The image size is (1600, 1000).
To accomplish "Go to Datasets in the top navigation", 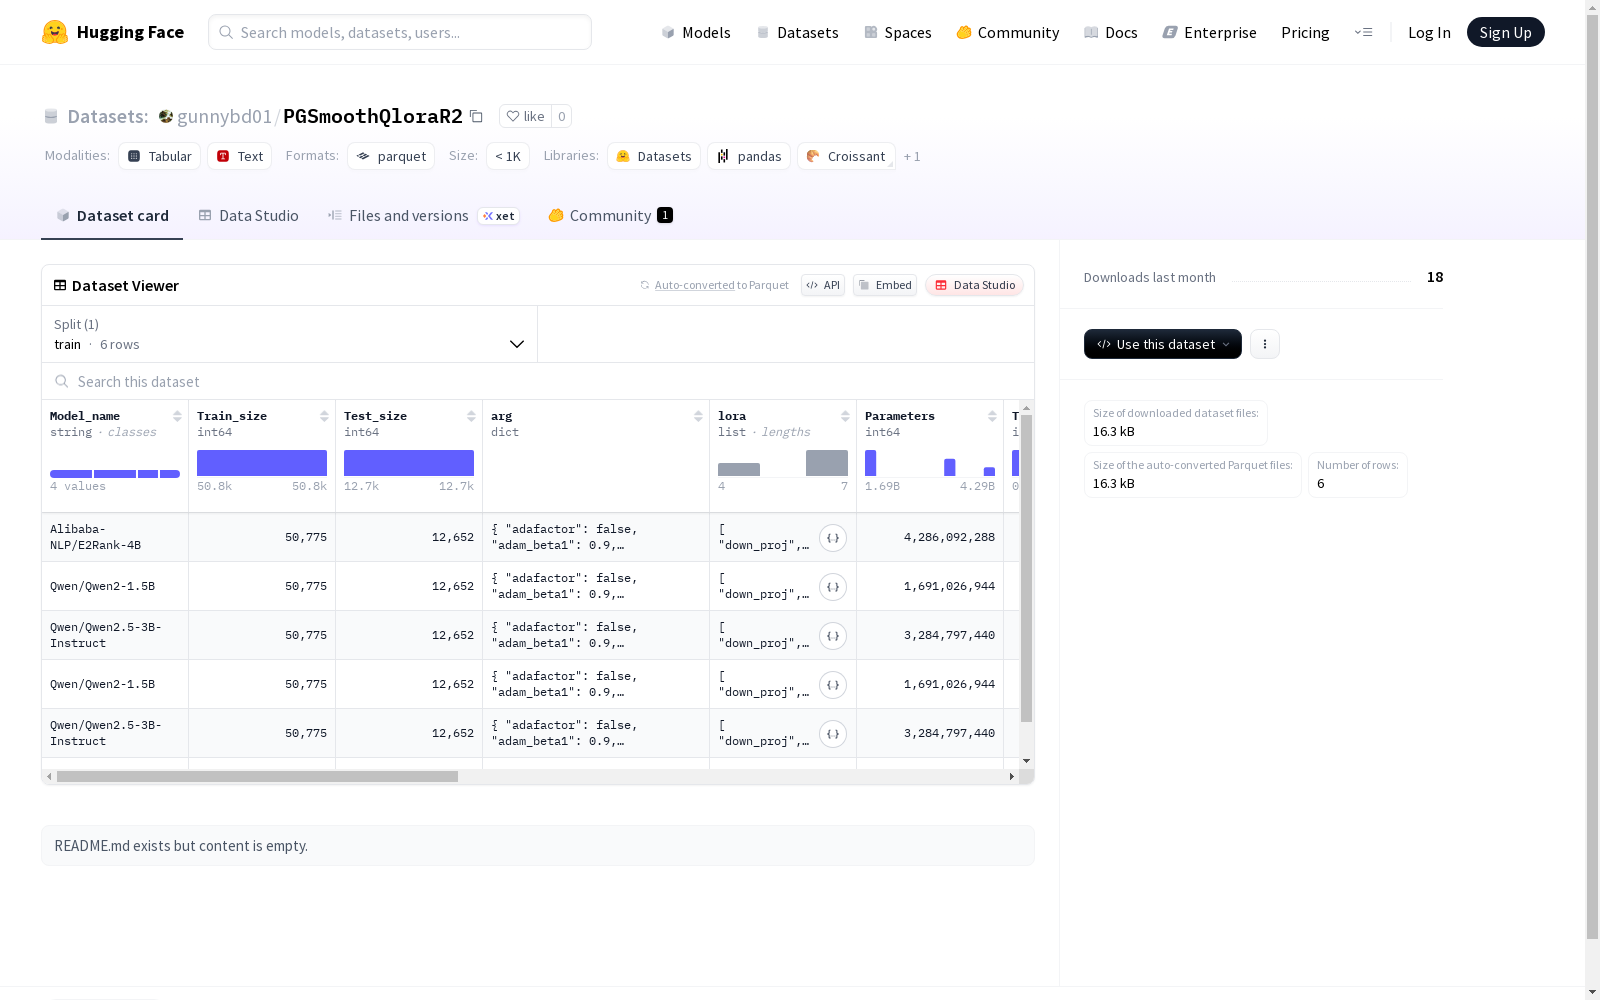I will 797,33.
